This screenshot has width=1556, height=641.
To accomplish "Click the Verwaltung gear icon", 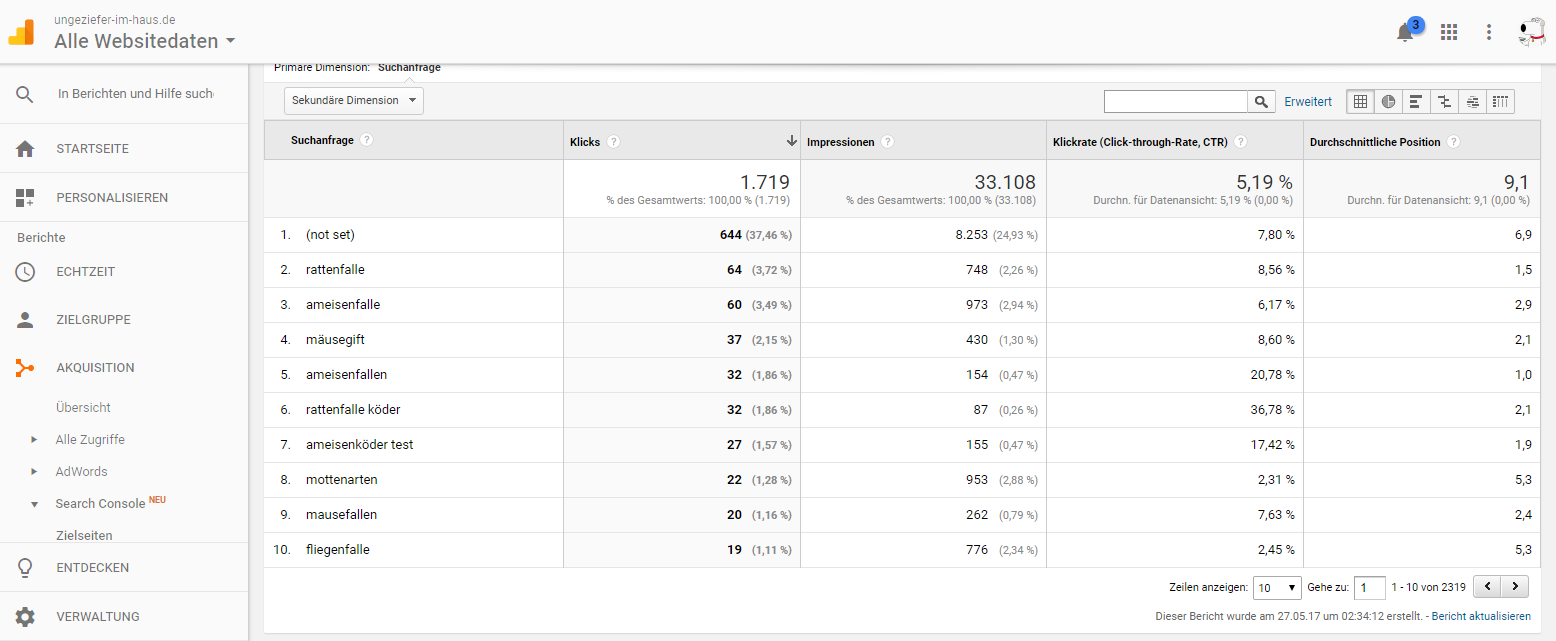I will [25, 617].
